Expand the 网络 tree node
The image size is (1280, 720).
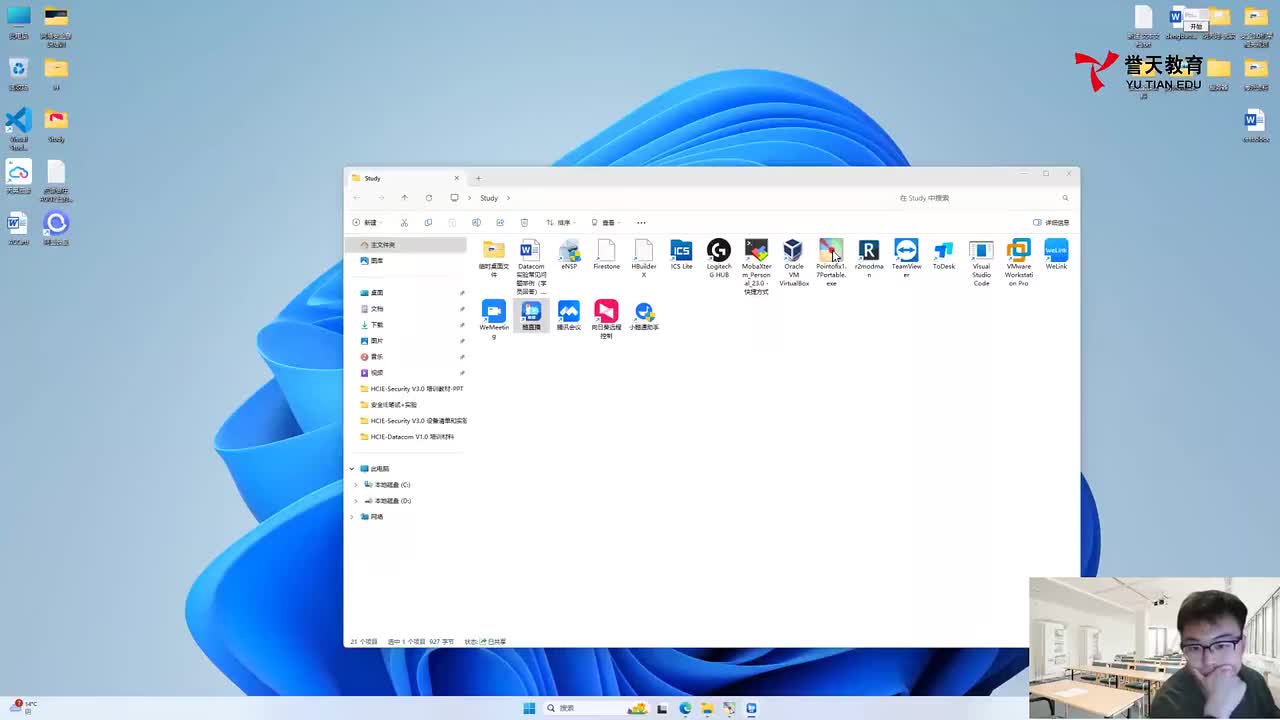click(x=352, y=517)
